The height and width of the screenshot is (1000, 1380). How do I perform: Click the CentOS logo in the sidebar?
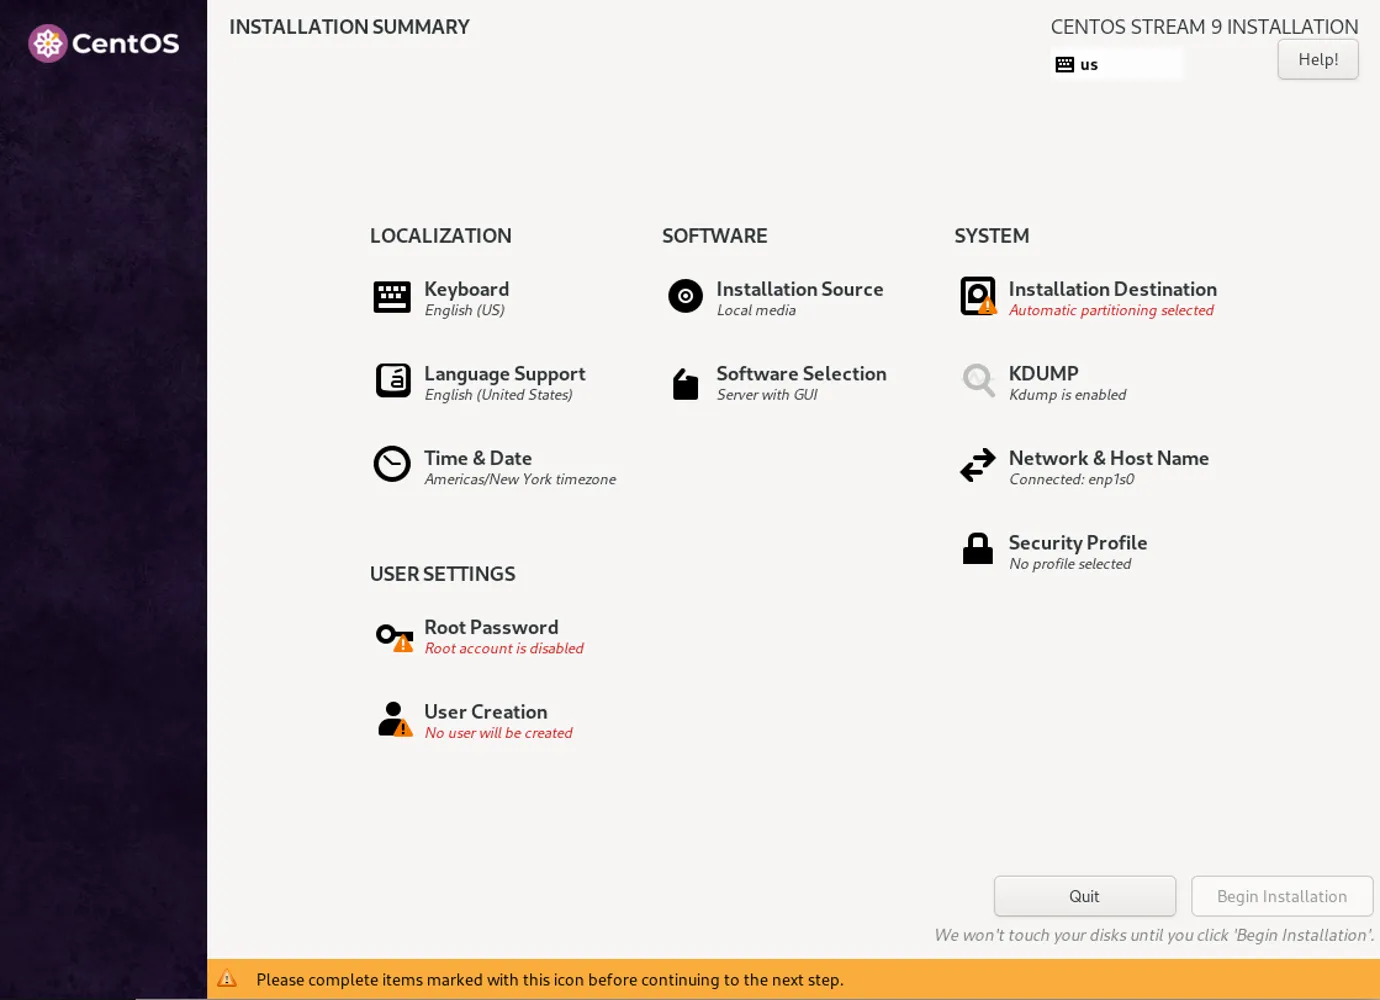tap(104, 43)
